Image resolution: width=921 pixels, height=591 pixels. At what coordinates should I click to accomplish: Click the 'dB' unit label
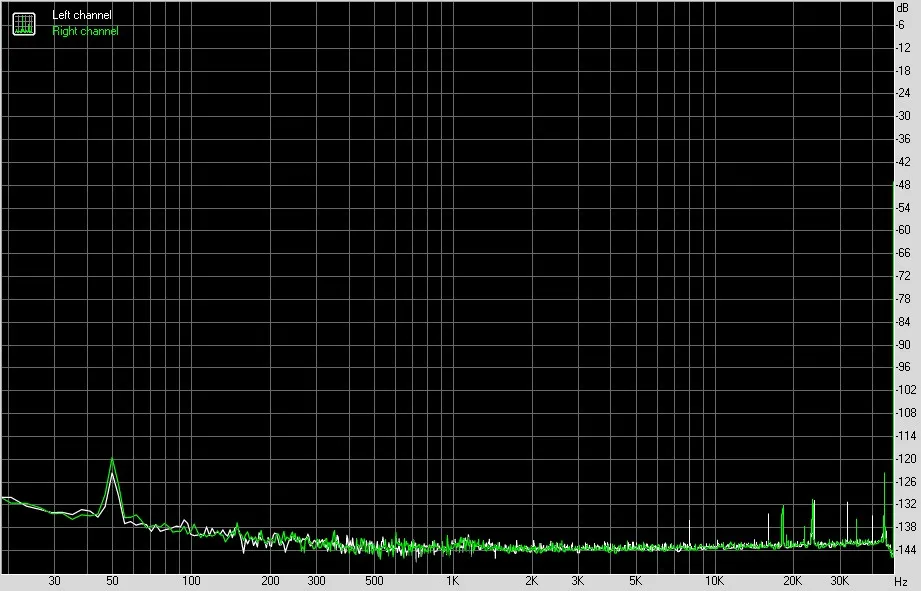902,8
